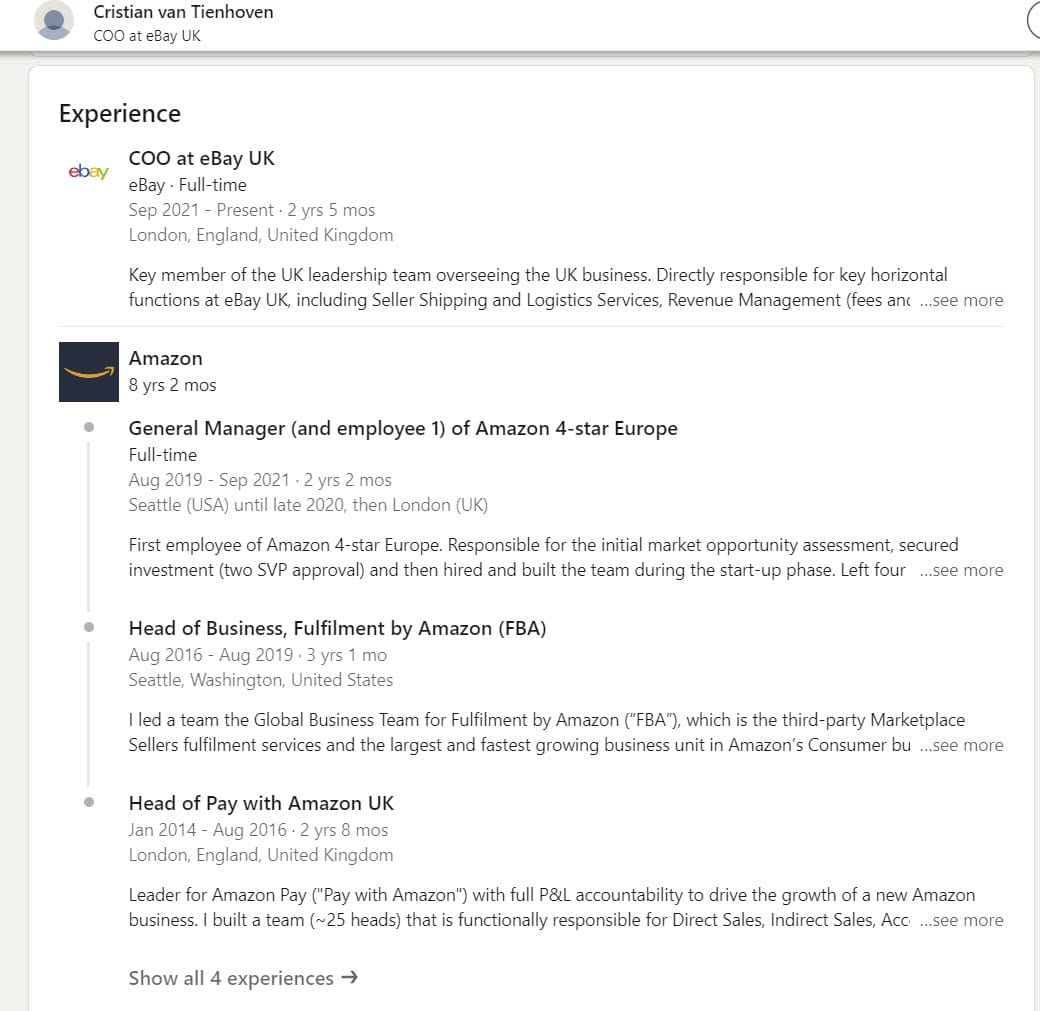Image resolution: width=1040 pixels, height=1011 pixels.
Task: Select the Head of Pay with Amazon UK title
Action: tap(261, 803)
